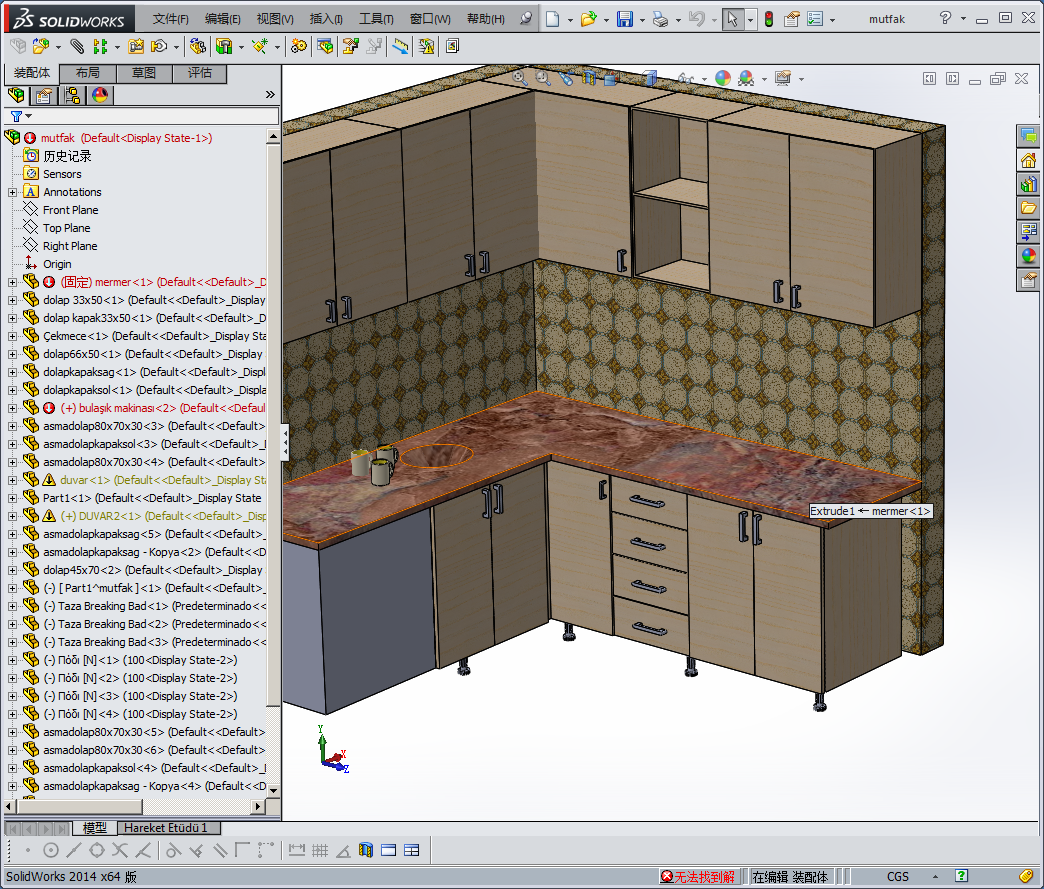Image resolution: width=1044 pixels, height=889 pixels.
Task: Click the Rebuild traffic light icon
Action: [x=768, y=19]
